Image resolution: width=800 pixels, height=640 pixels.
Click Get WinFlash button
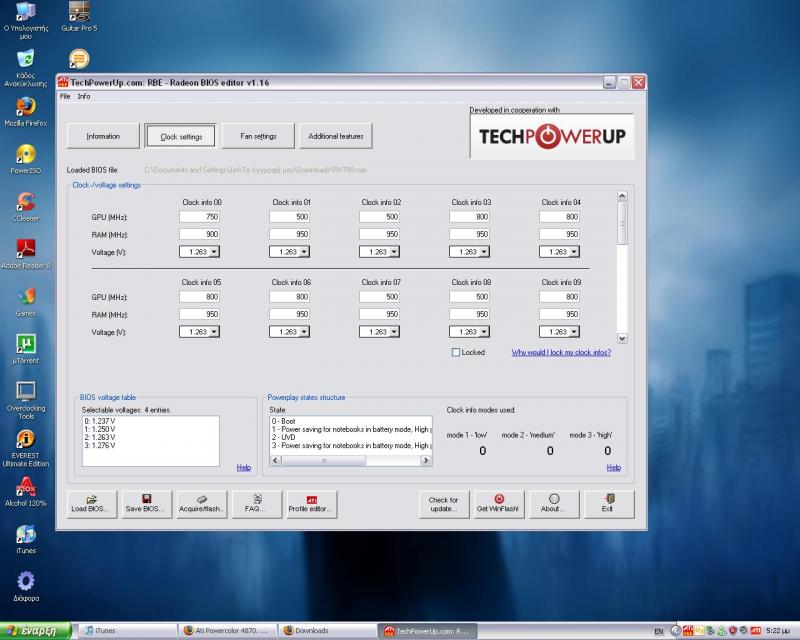pyautogui.click(x=499, y=504)
